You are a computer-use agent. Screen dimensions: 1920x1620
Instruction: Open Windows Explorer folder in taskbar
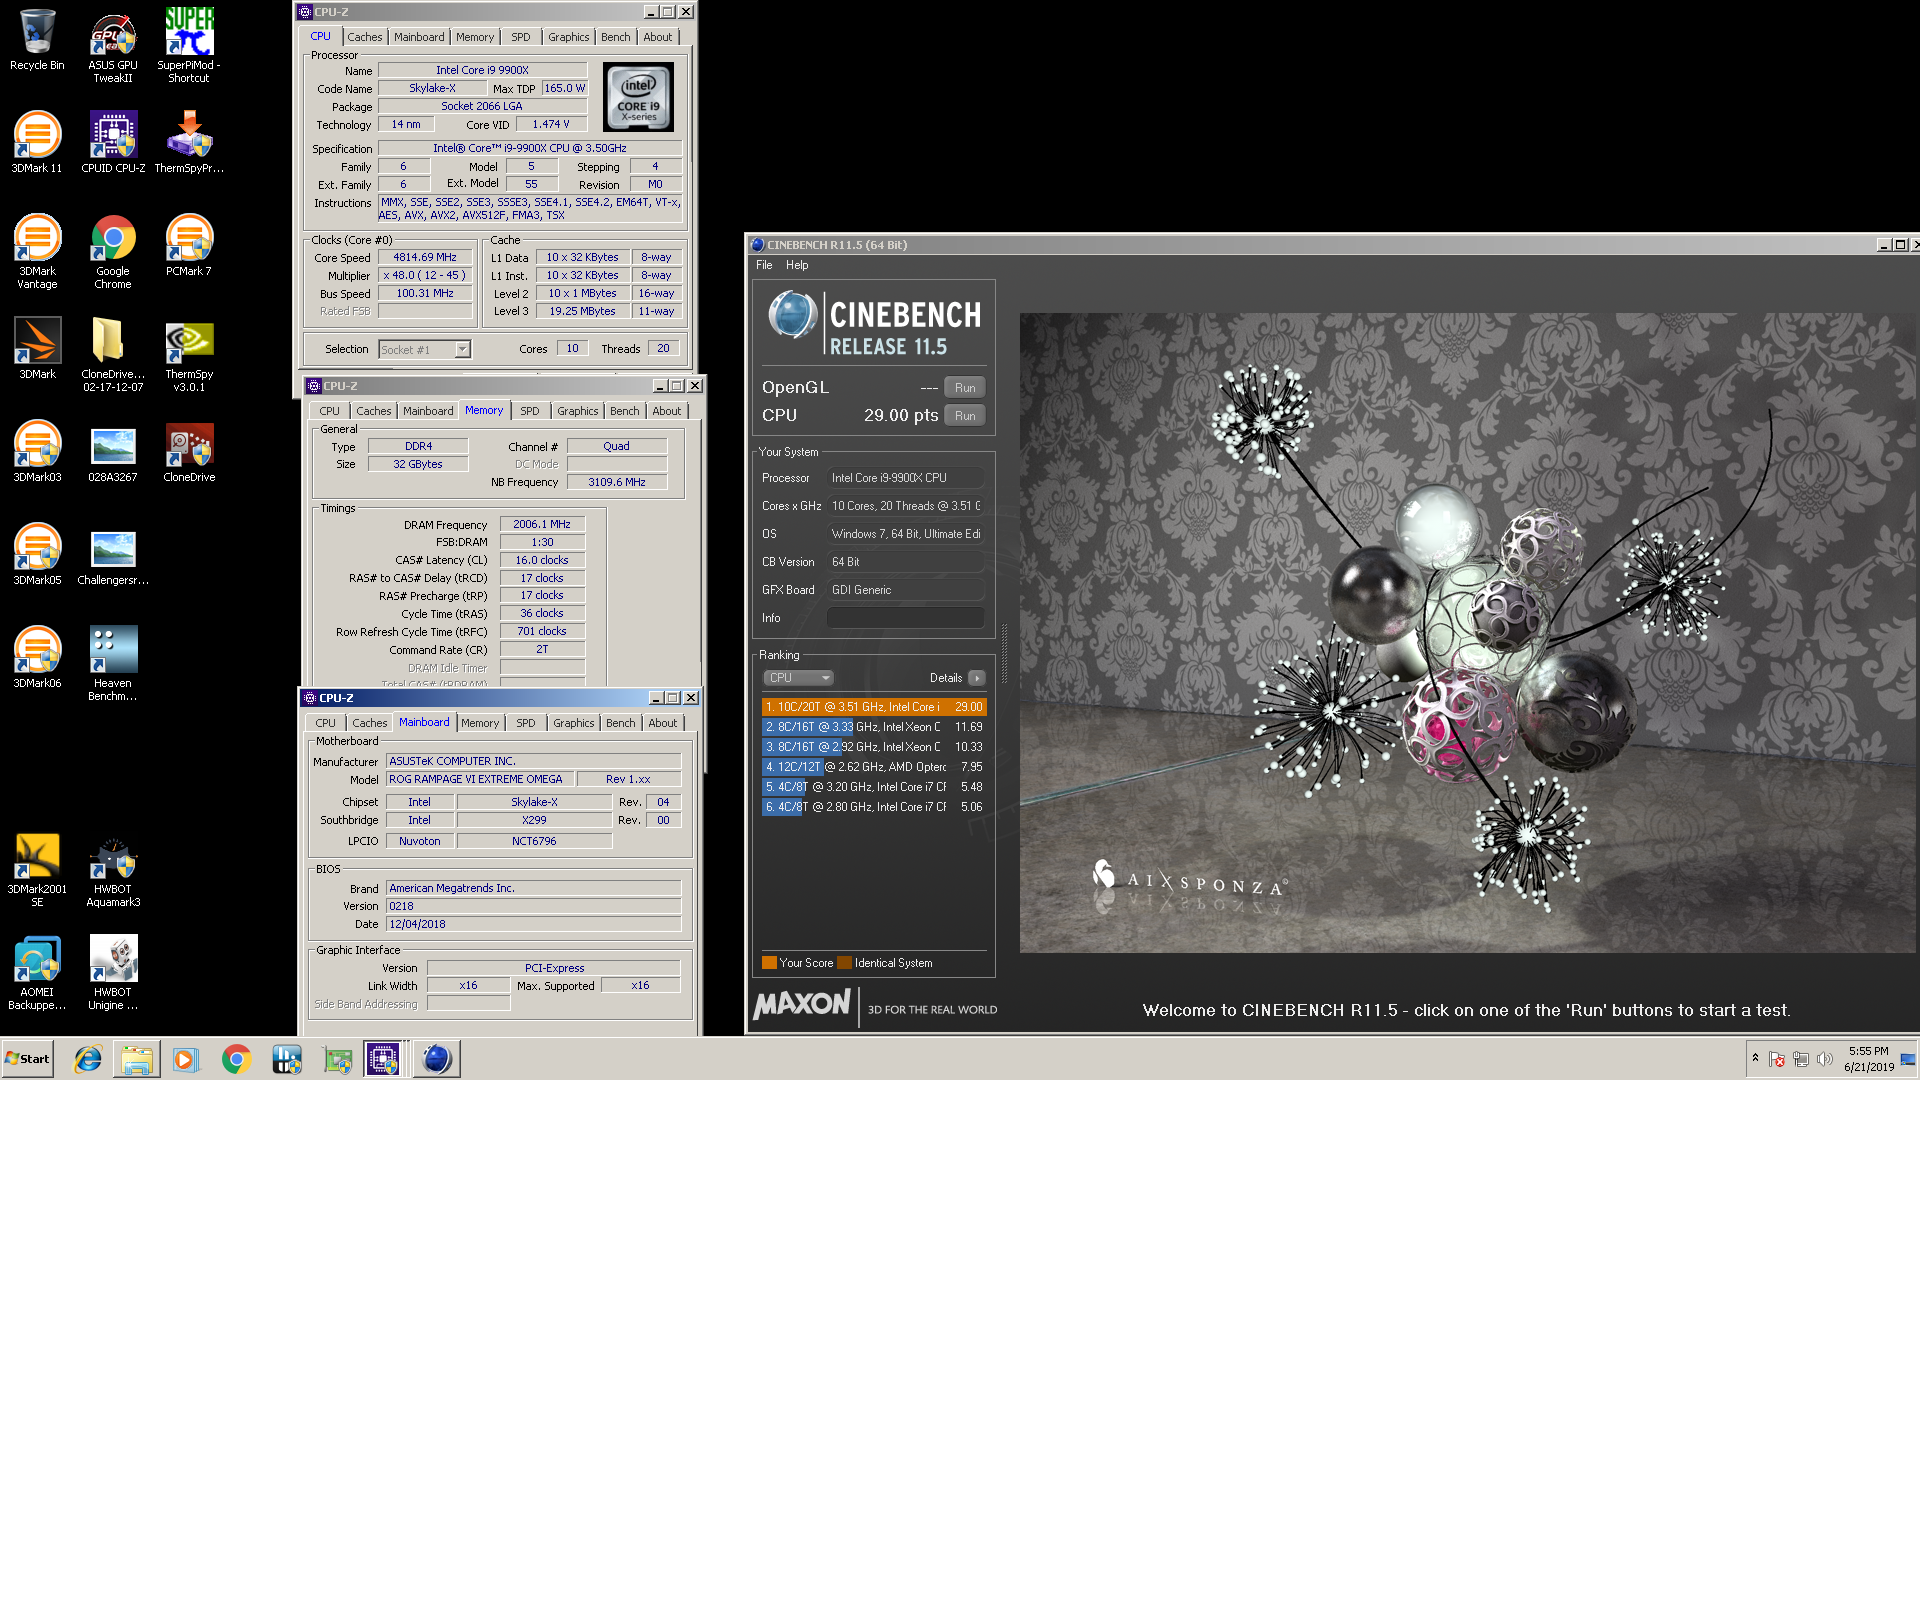tap(137, 1059)
